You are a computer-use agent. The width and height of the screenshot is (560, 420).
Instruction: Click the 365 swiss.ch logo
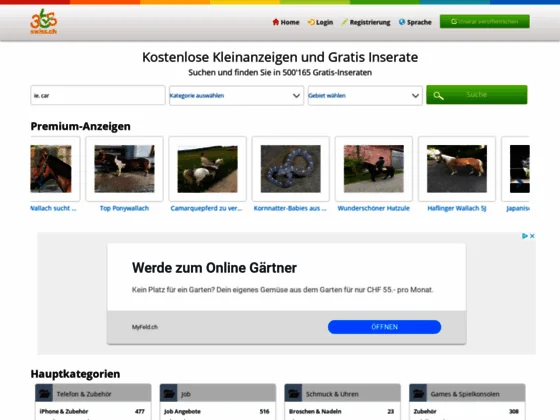tap(44, 21)
